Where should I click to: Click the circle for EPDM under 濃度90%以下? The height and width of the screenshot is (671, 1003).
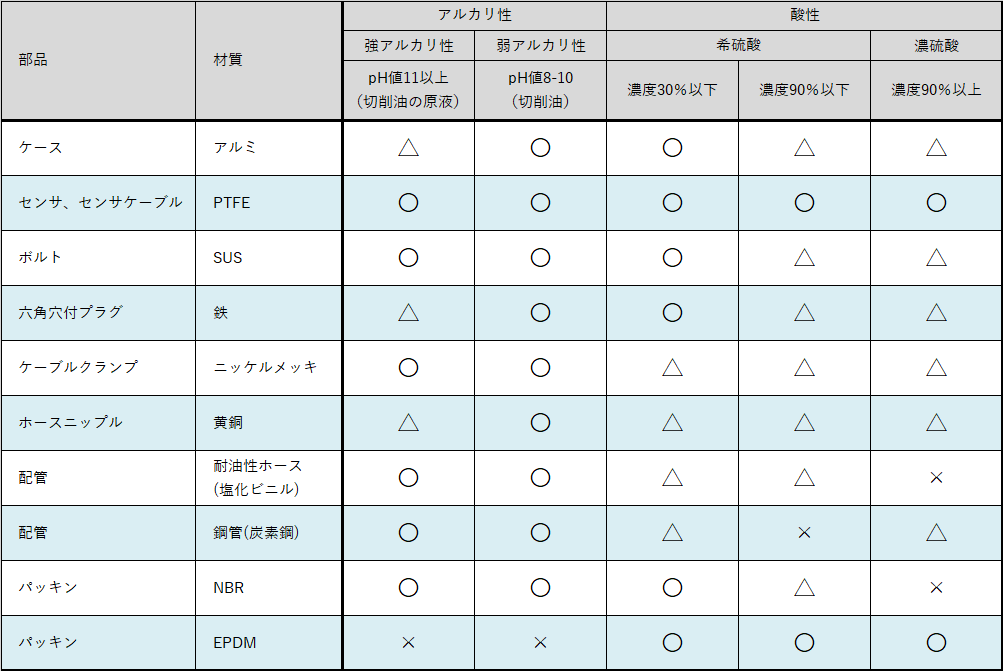pyautogui.click(x=804, y=642)
